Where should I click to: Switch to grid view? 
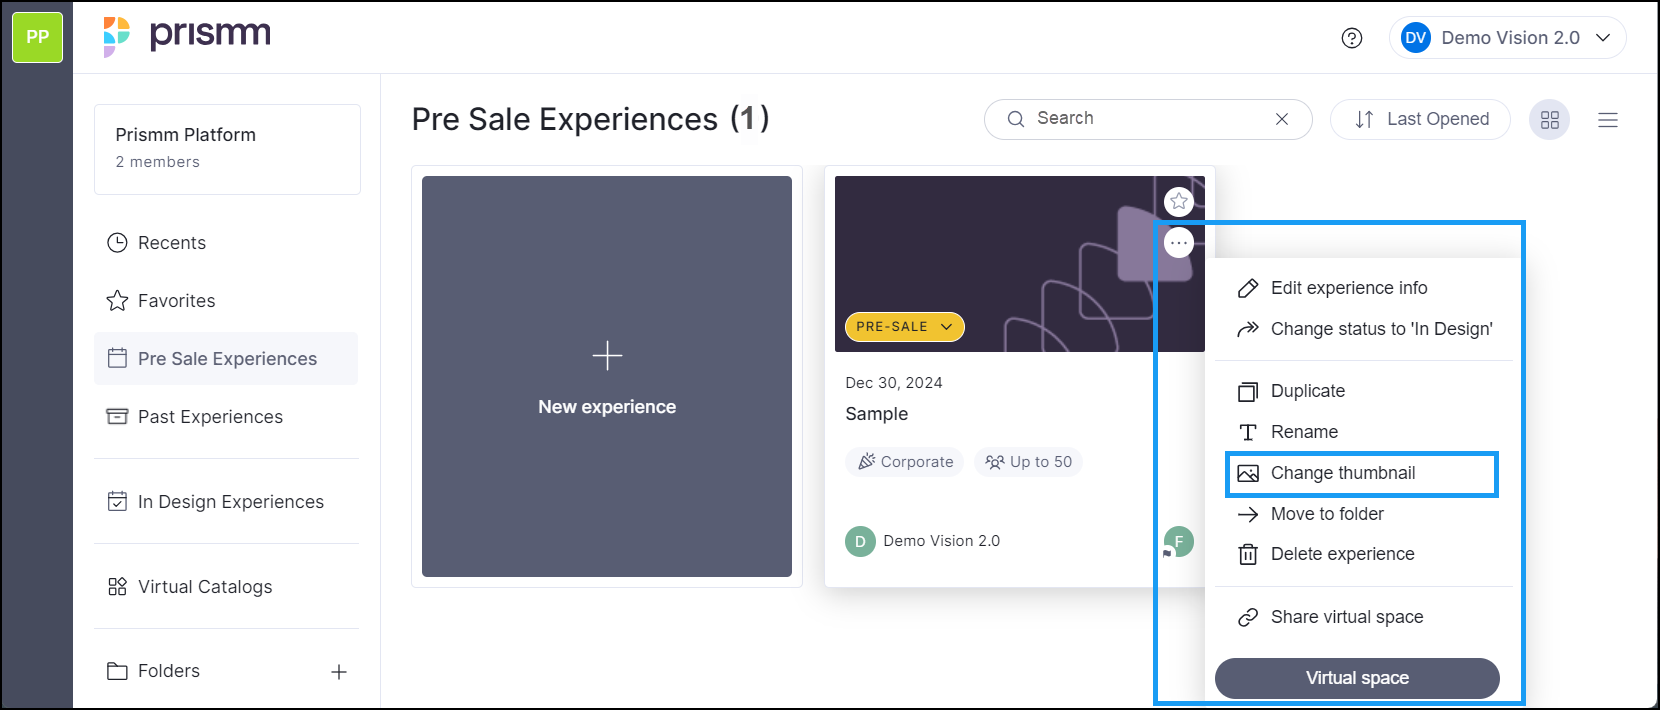(1550, 120)
